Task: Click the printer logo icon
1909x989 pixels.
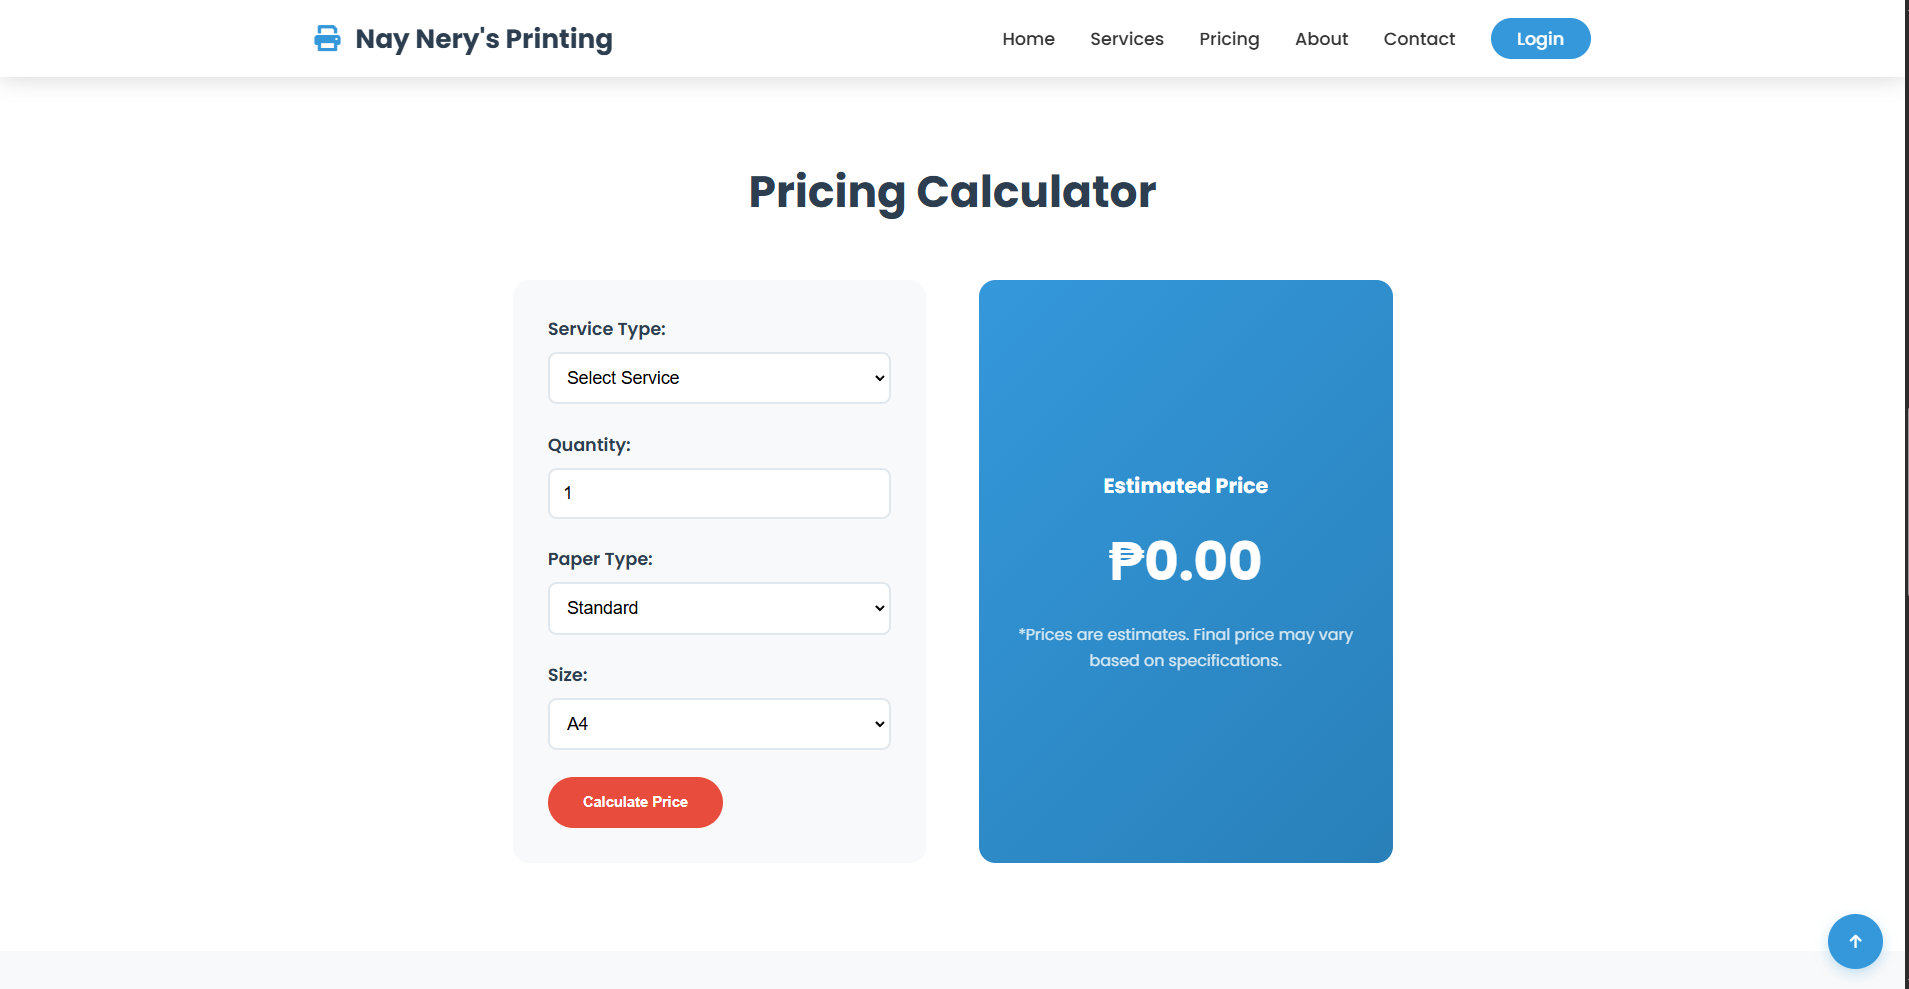Action: point(327,39)
